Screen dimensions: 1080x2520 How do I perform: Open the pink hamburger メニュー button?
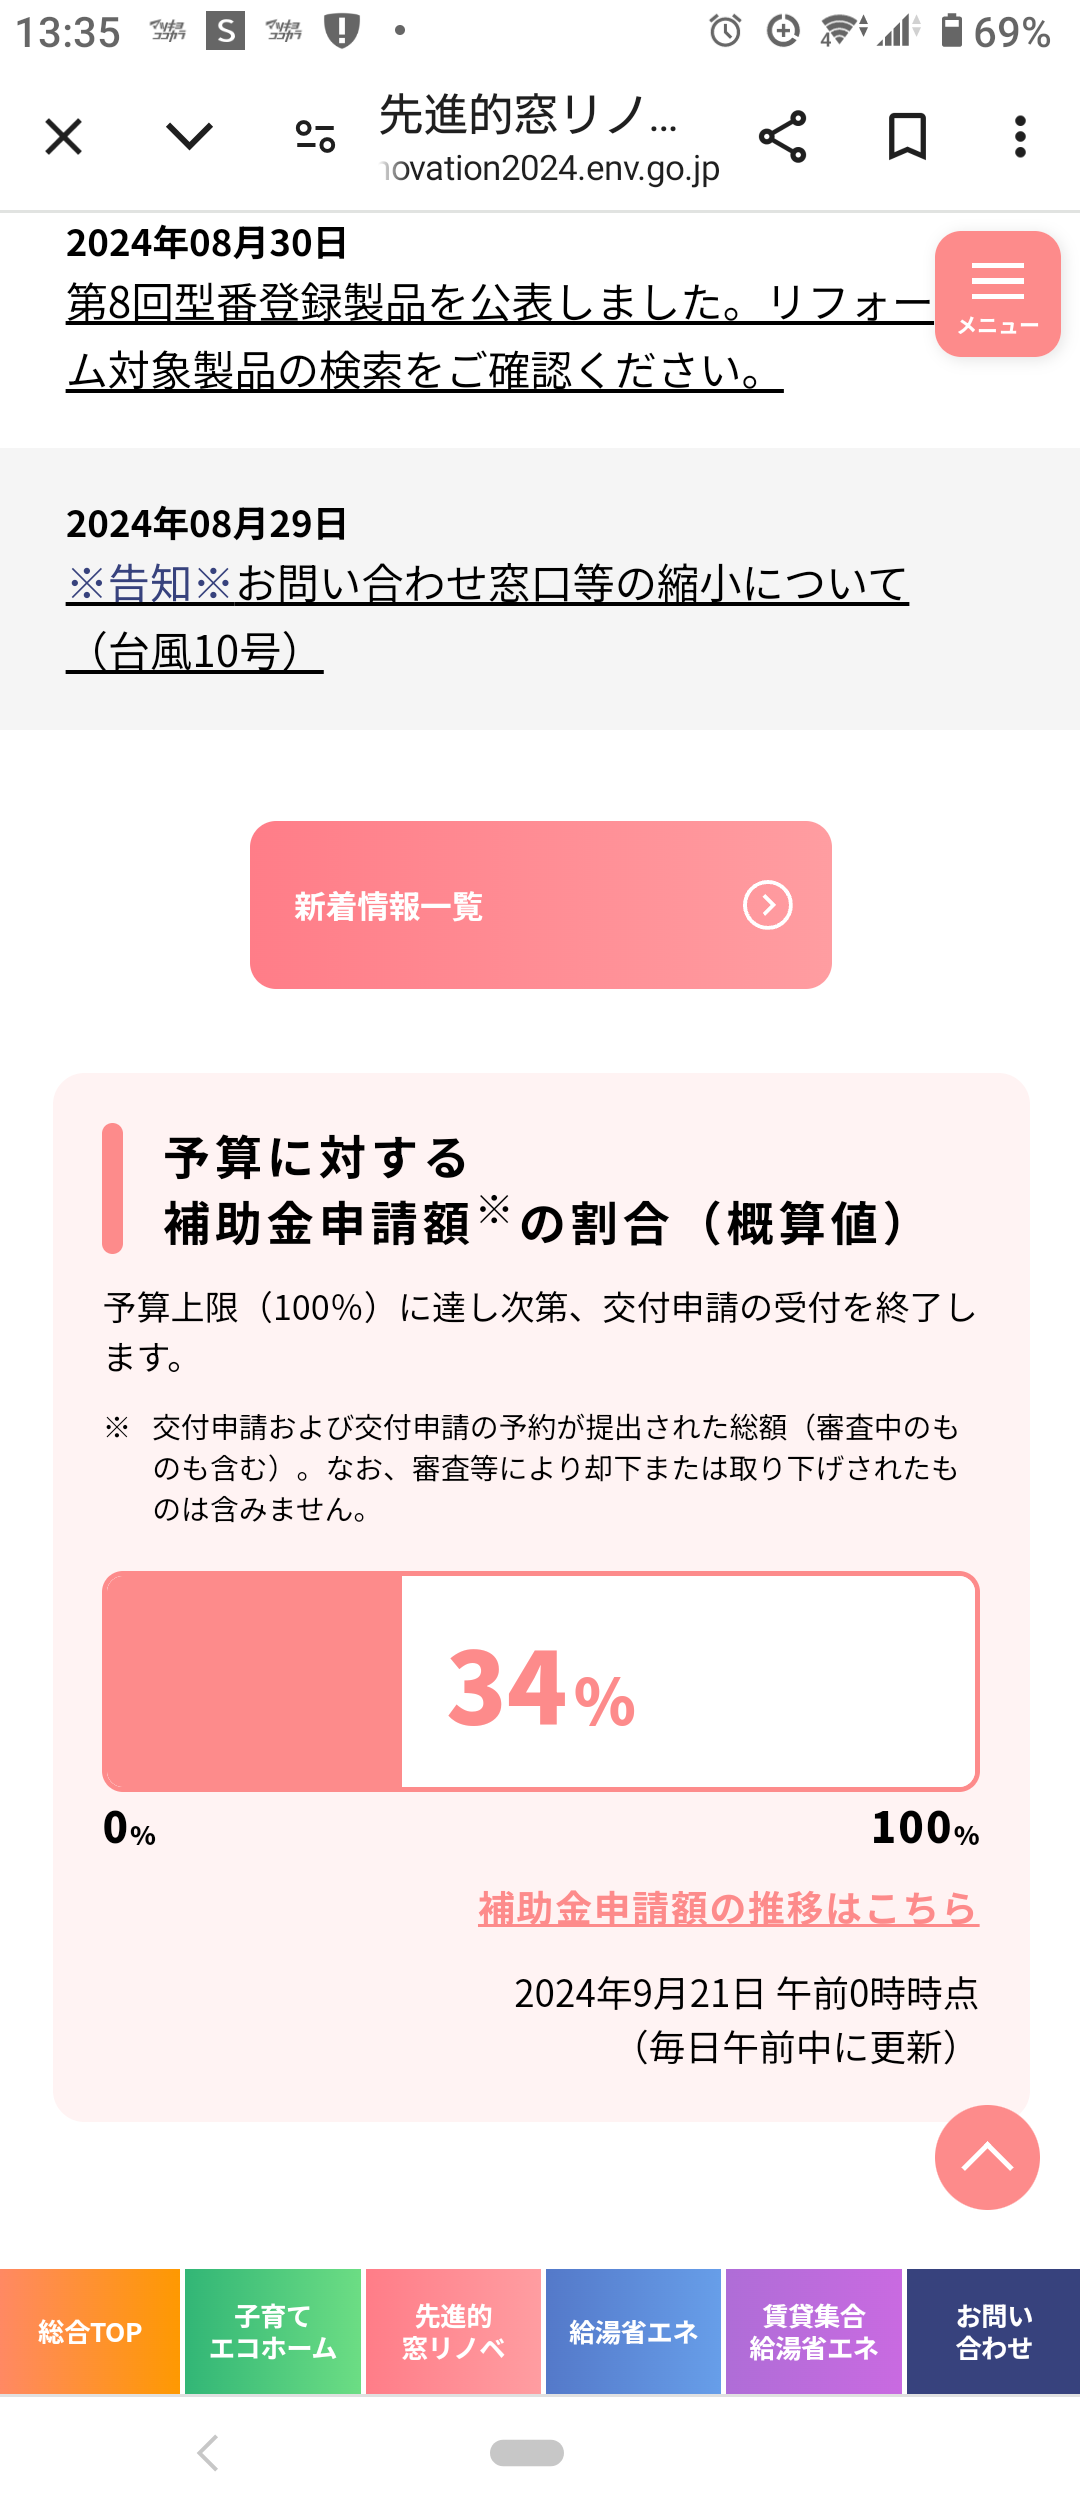click(x=997, y=294)
